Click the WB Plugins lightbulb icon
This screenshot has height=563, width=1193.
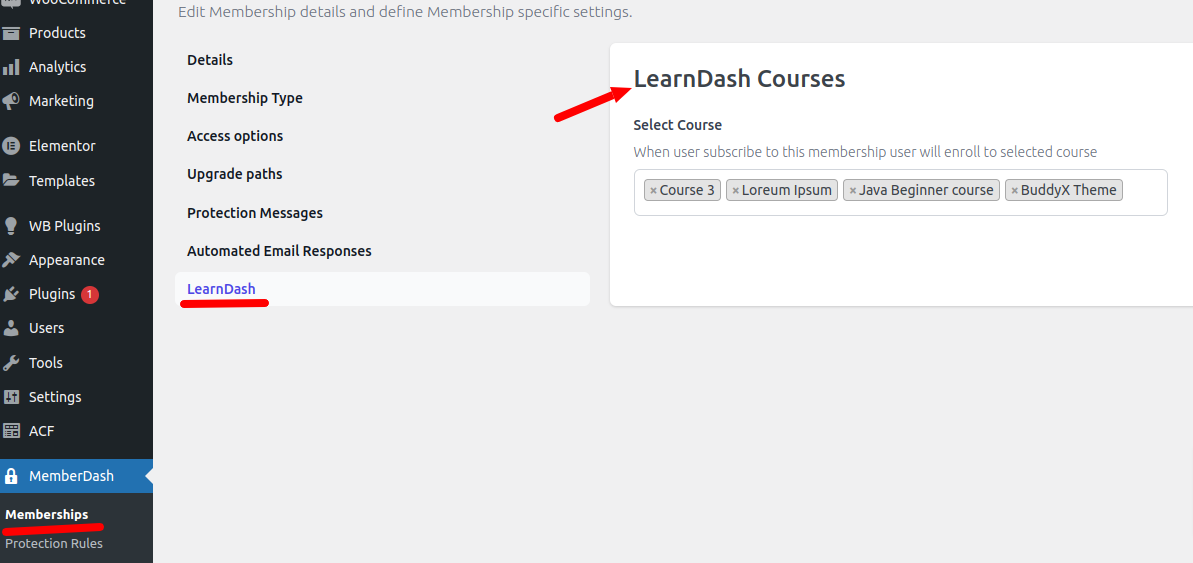click(12, 226)
